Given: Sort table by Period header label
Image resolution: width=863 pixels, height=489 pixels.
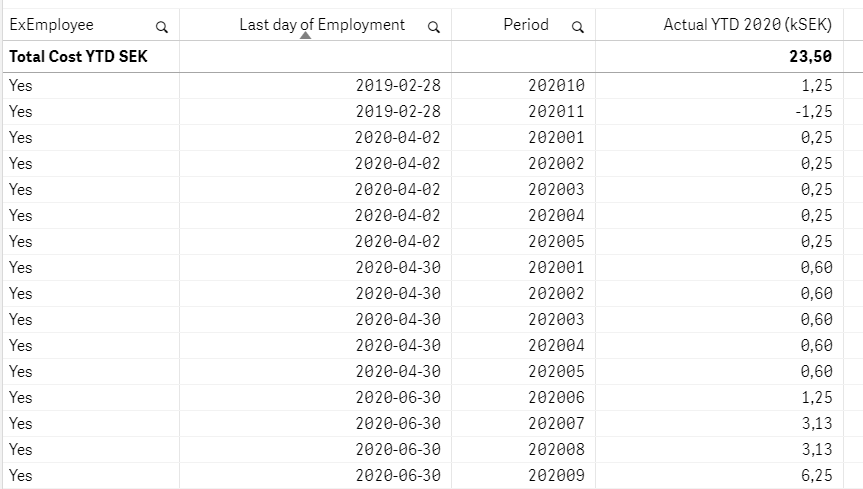Looking at the screenshot, I should coord(526,25).
